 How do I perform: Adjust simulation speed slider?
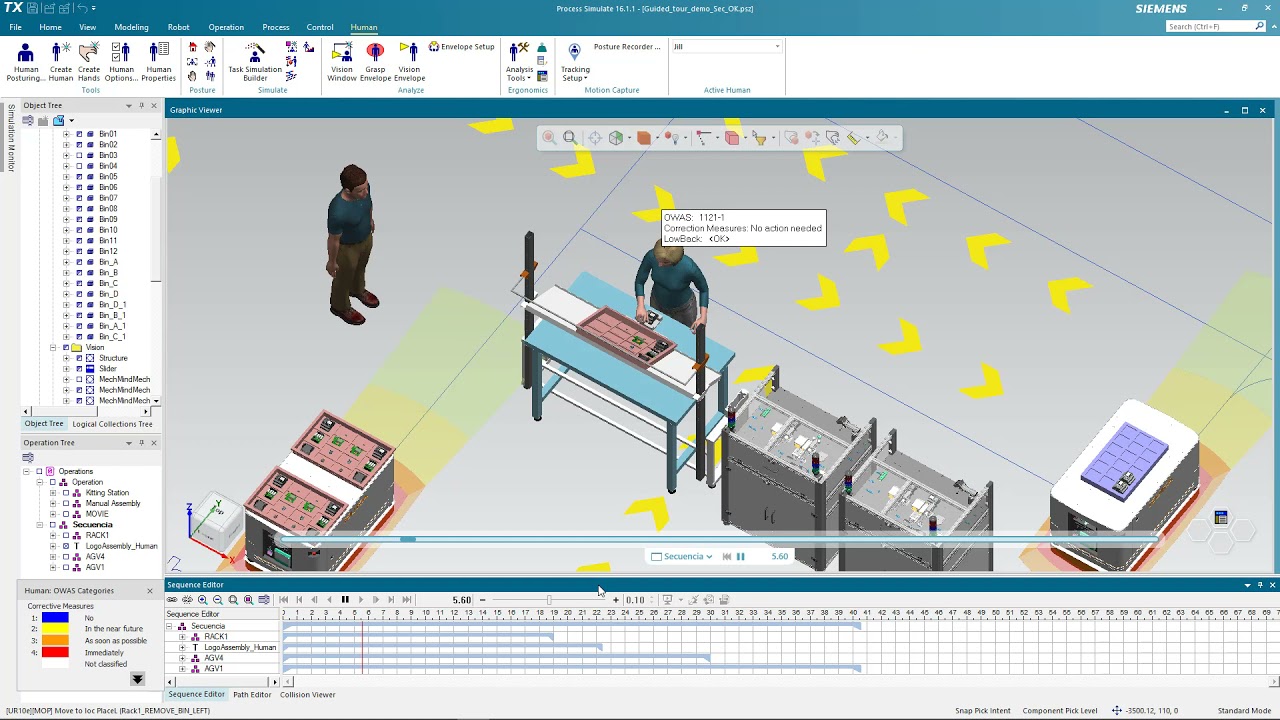[548, 600]
